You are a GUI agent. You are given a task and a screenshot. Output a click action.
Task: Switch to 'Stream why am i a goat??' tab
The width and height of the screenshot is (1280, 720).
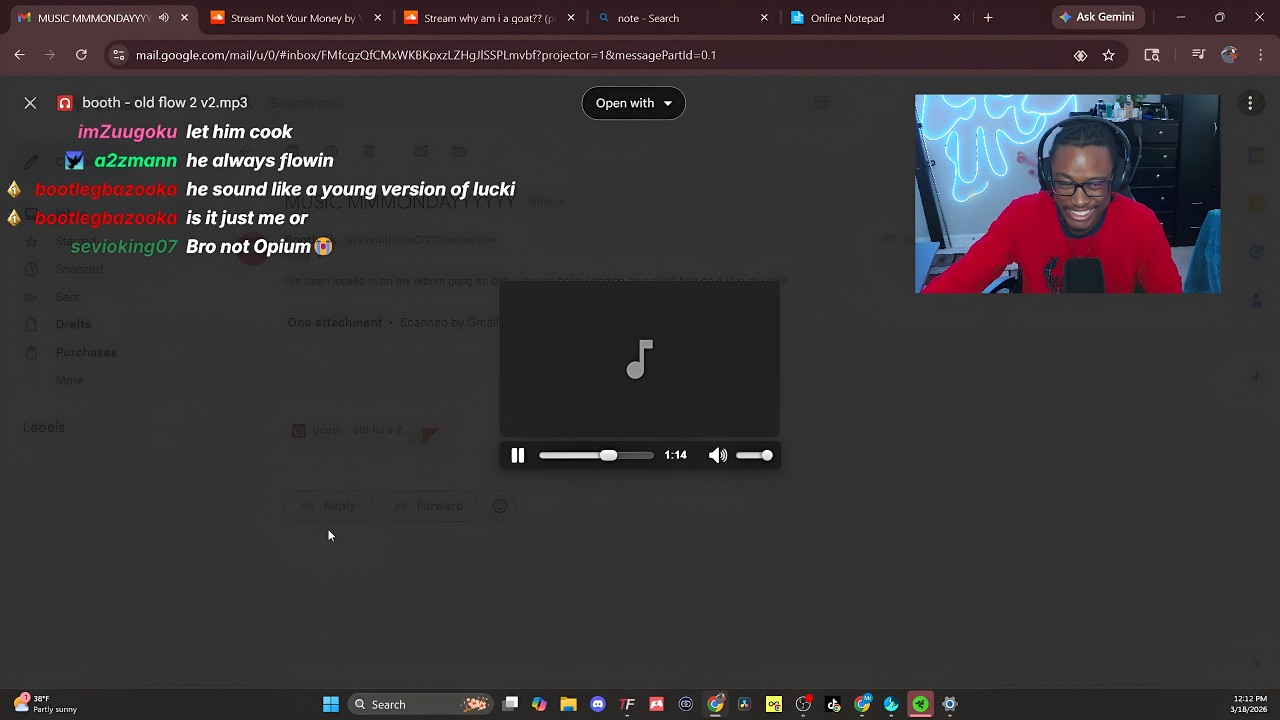[x=488, y=18]
